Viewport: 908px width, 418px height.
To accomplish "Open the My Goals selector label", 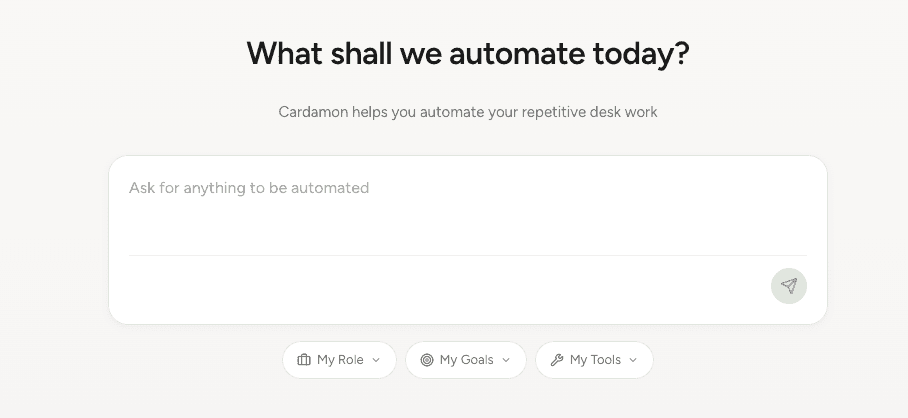I will point(466,360).
